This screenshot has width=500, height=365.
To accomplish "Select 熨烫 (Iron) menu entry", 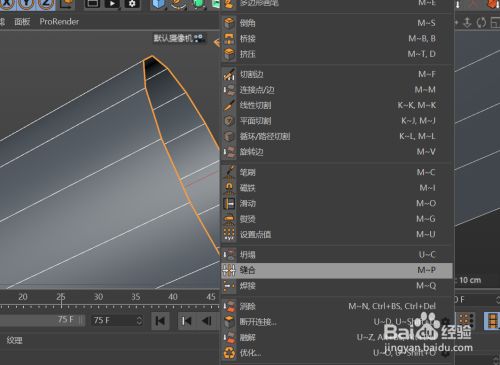I will (337, 219).
